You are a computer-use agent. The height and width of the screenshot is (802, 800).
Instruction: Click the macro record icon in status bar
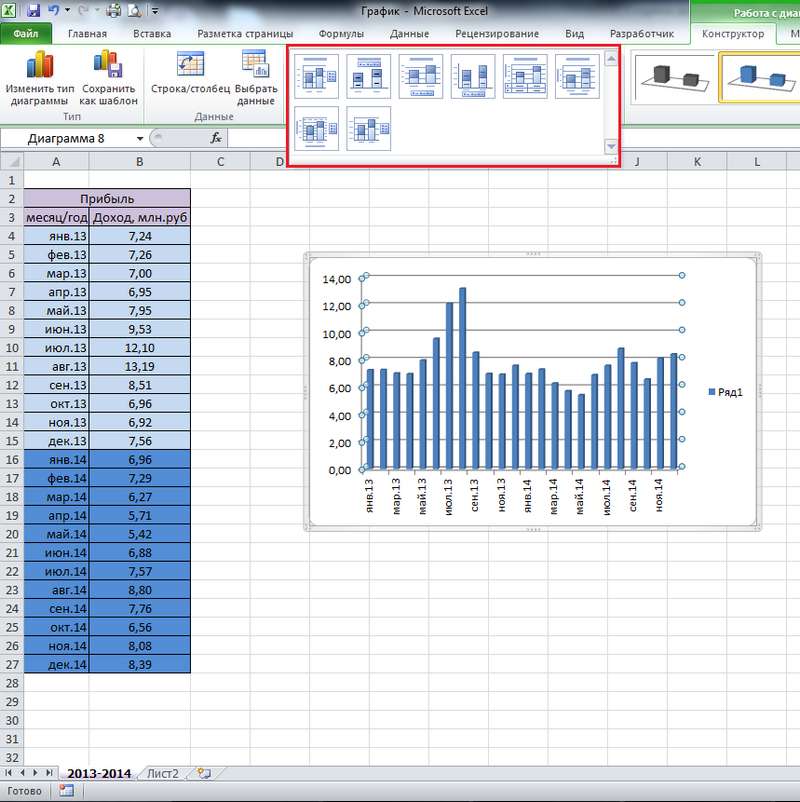point(66,790)
